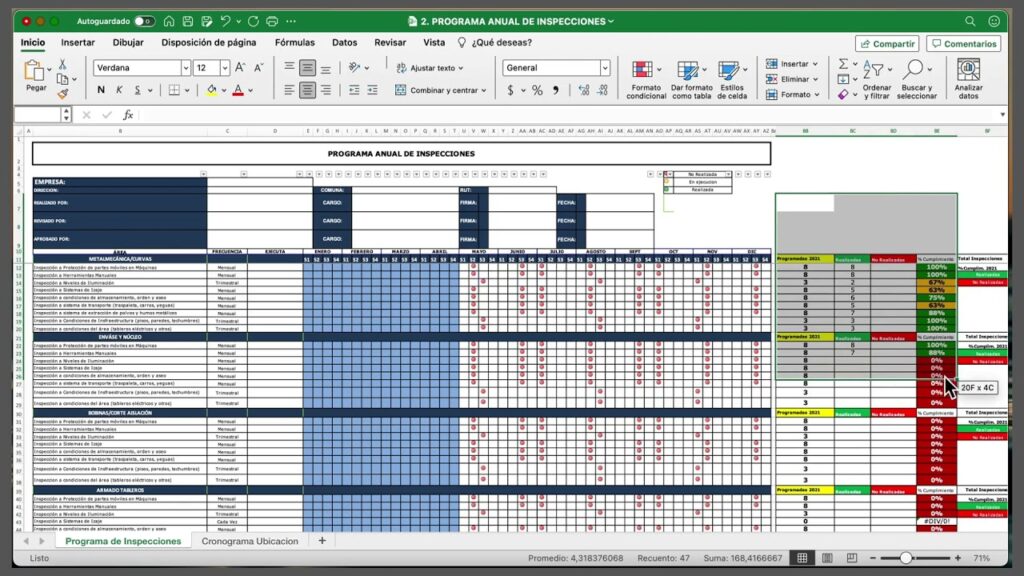Center text horizontally in cells
Screen dimensions: 1024x576
(x=308, y=90)
